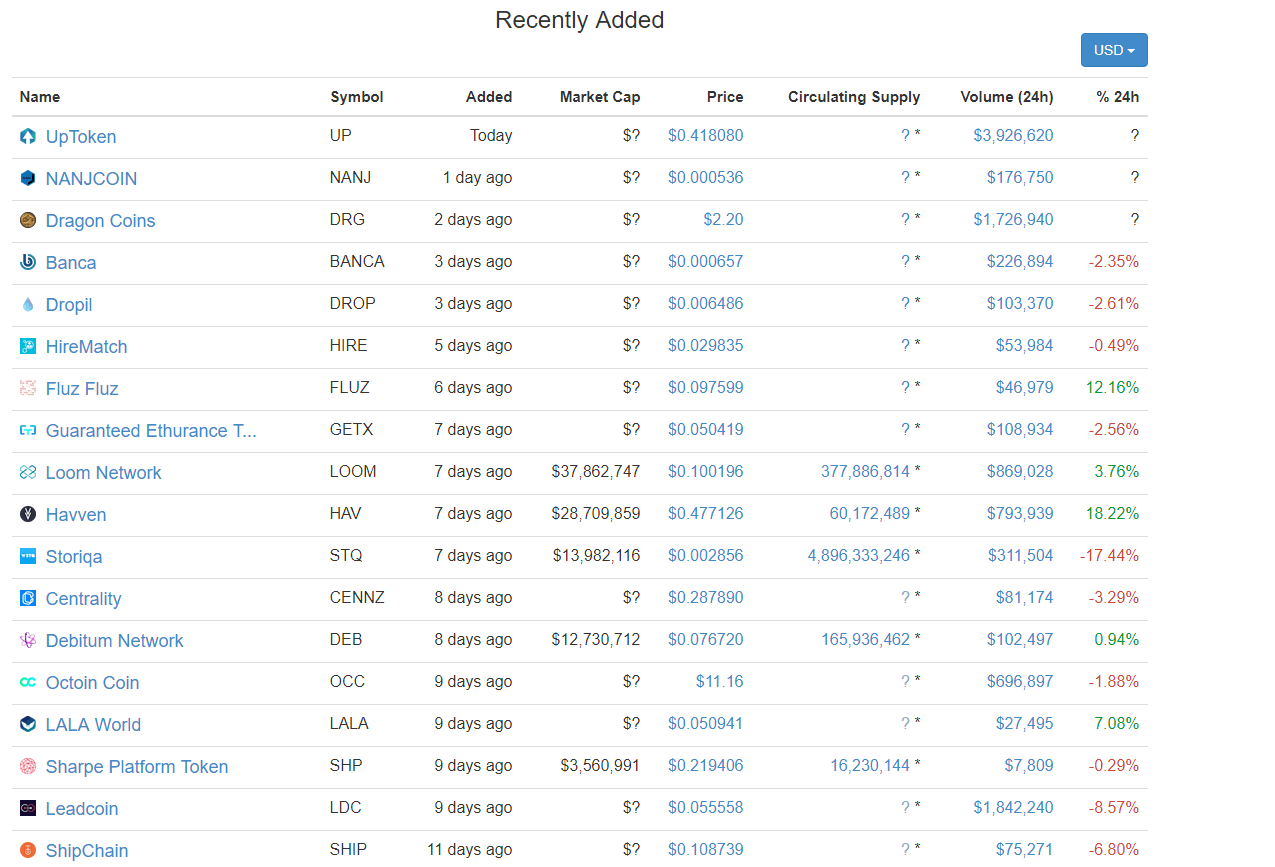Click Havven volume $793,939
The height and width of the screenshot is (867, 1275).
[x=1020, y=514]
